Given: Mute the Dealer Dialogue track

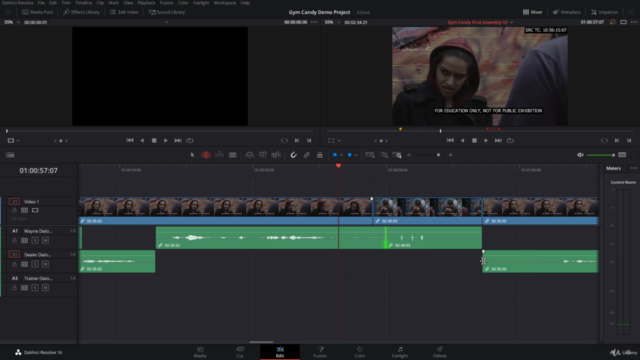Looking at the screenshot, I should point(45,264).
